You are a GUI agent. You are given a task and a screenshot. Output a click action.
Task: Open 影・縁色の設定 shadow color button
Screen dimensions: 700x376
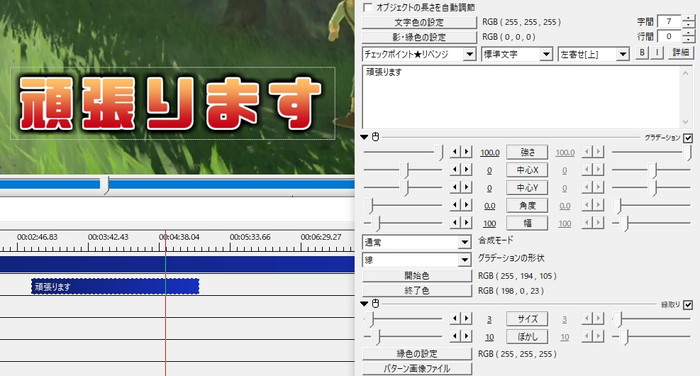coord(419,37)
